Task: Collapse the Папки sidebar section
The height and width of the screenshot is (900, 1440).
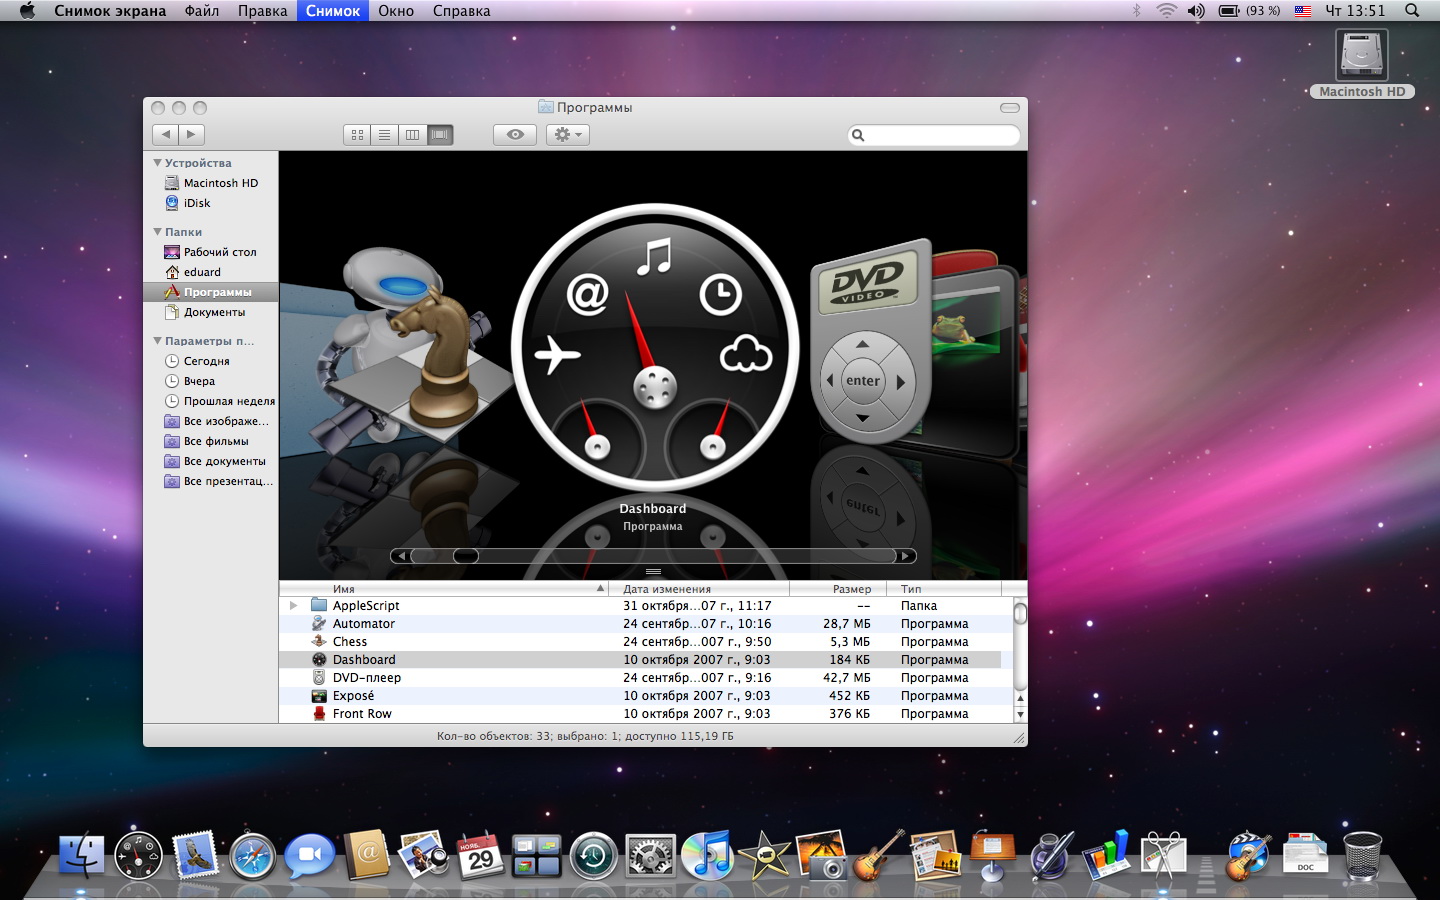Action: 157,231
